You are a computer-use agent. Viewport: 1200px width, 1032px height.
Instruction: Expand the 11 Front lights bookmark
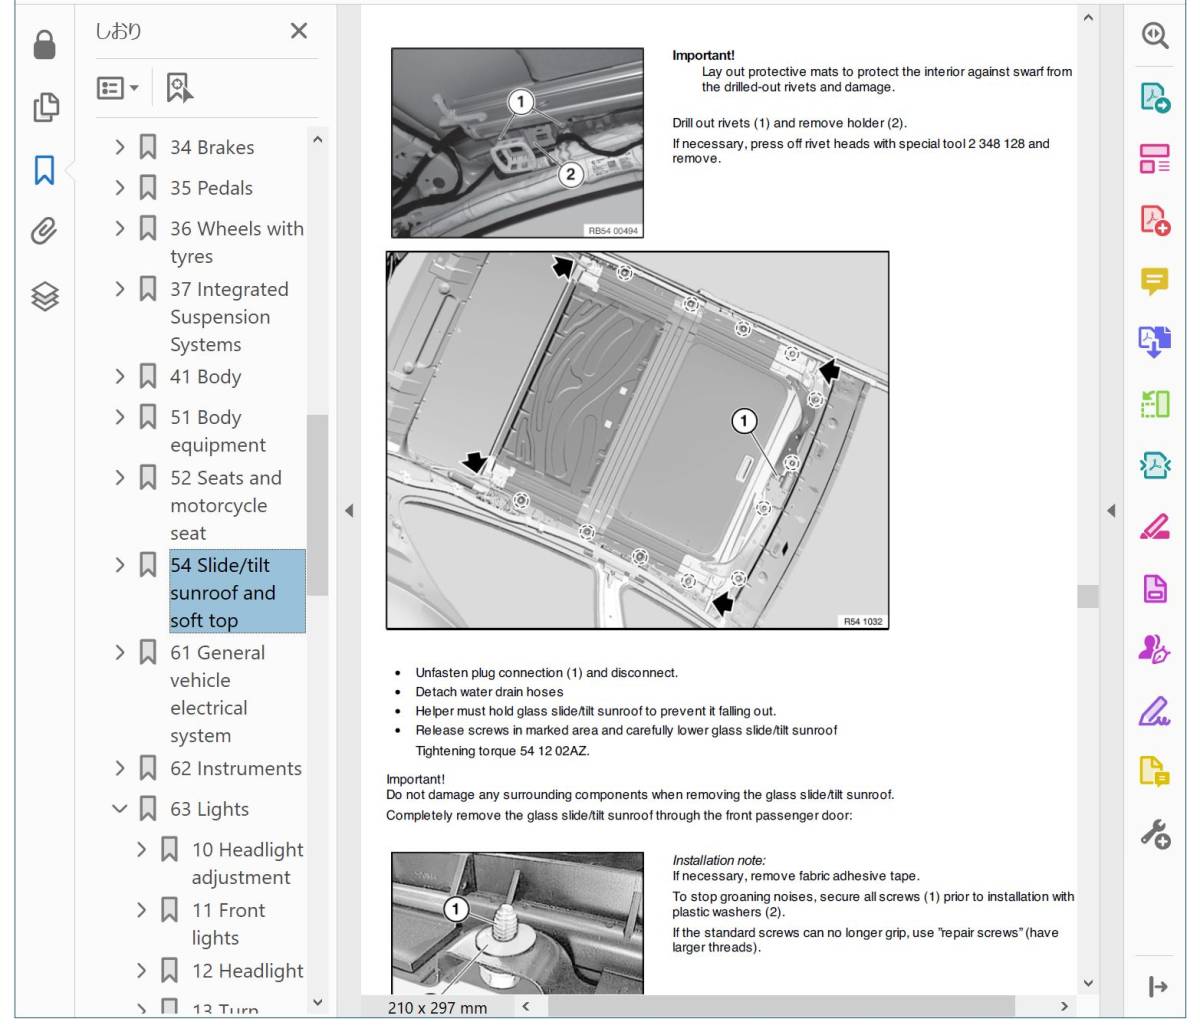(x=142, y=910)
